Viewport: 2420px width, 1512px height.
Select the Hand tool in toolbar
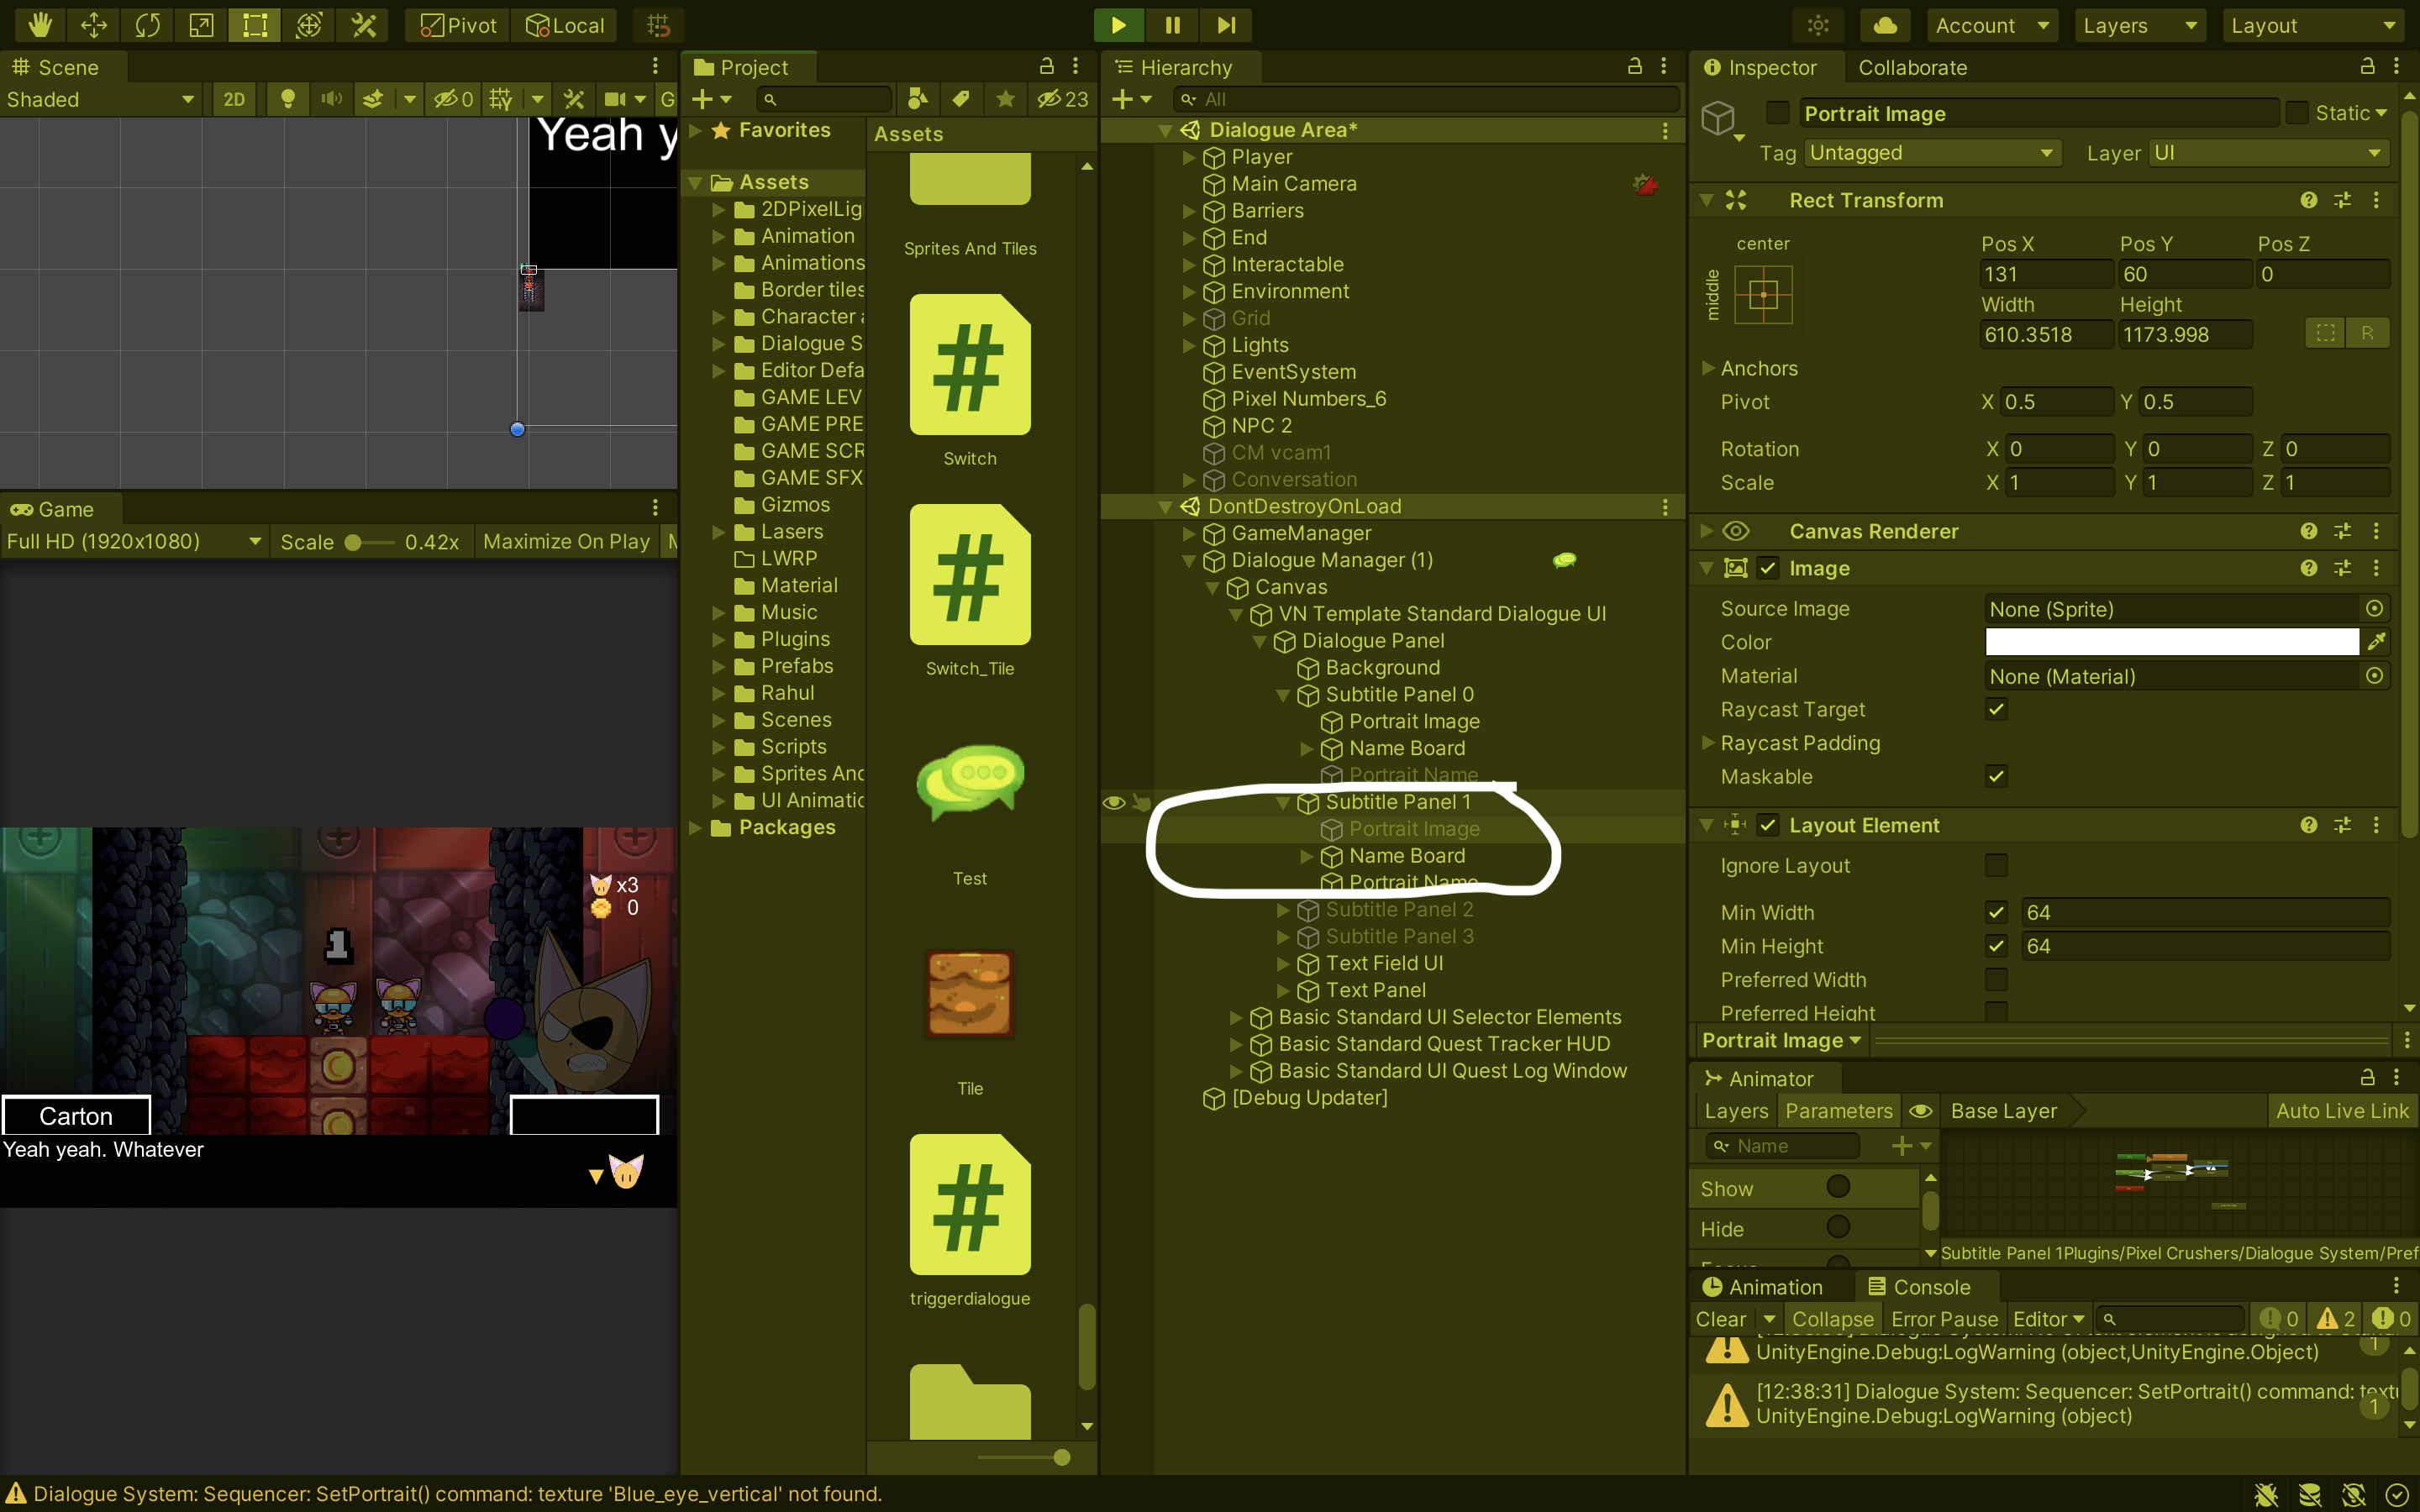pyautogui.click(x=40, y=25)
